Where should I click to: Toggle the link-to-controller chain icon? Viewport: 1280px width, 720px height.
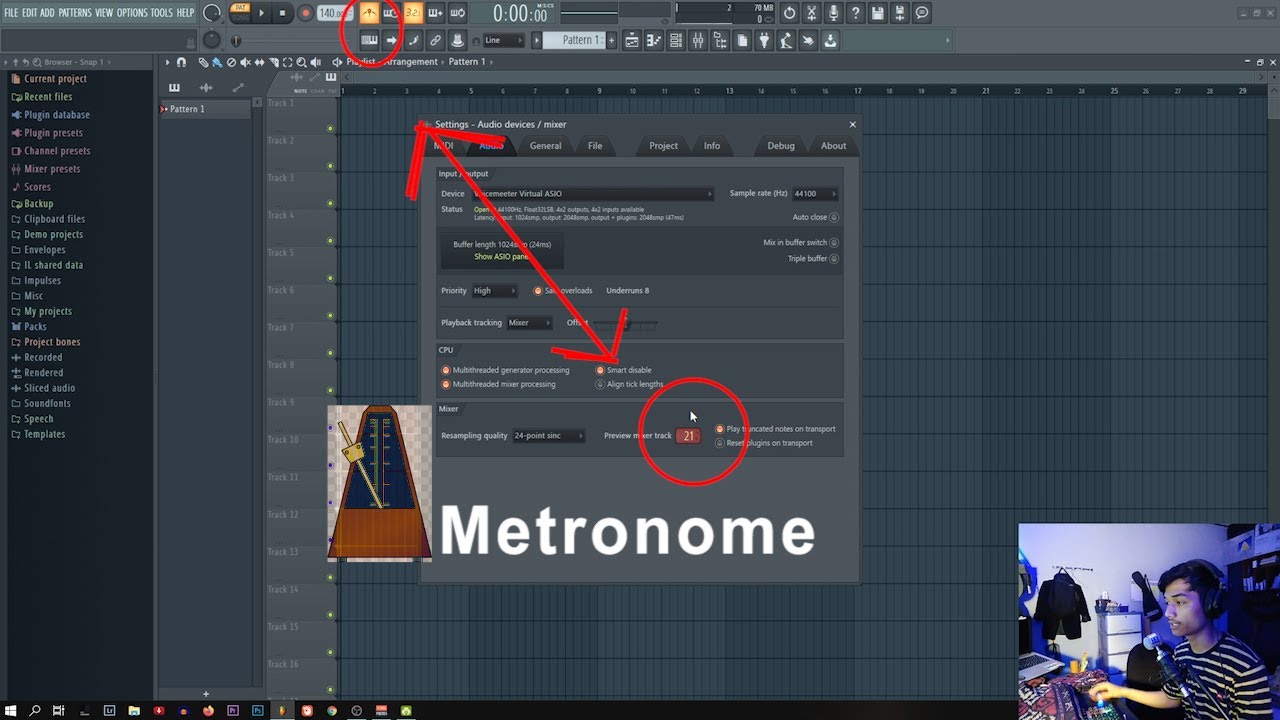coord(435,40)
